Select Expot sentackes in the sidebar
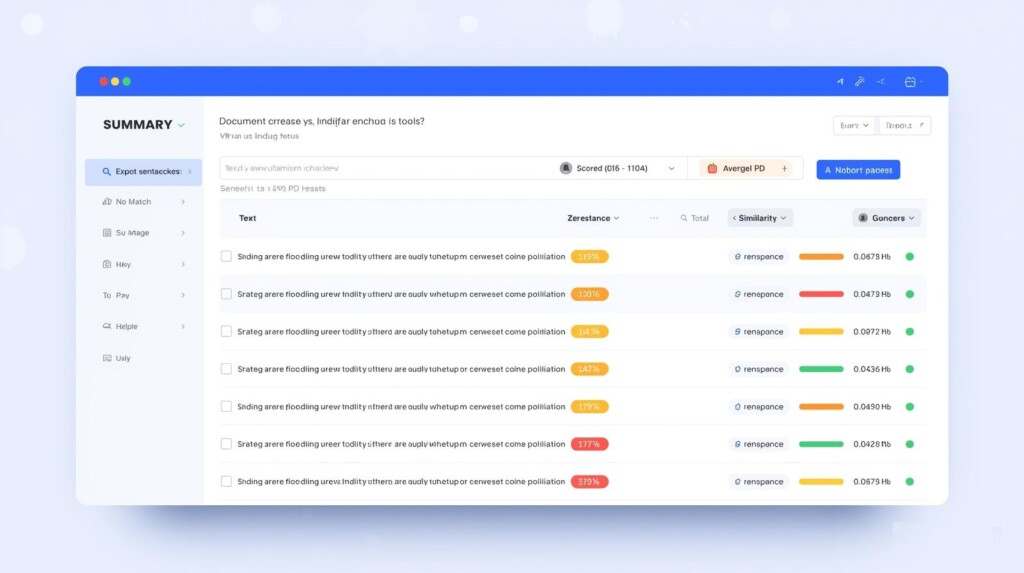Viewport: 1024px width, 573px height. tap(144, 172)
